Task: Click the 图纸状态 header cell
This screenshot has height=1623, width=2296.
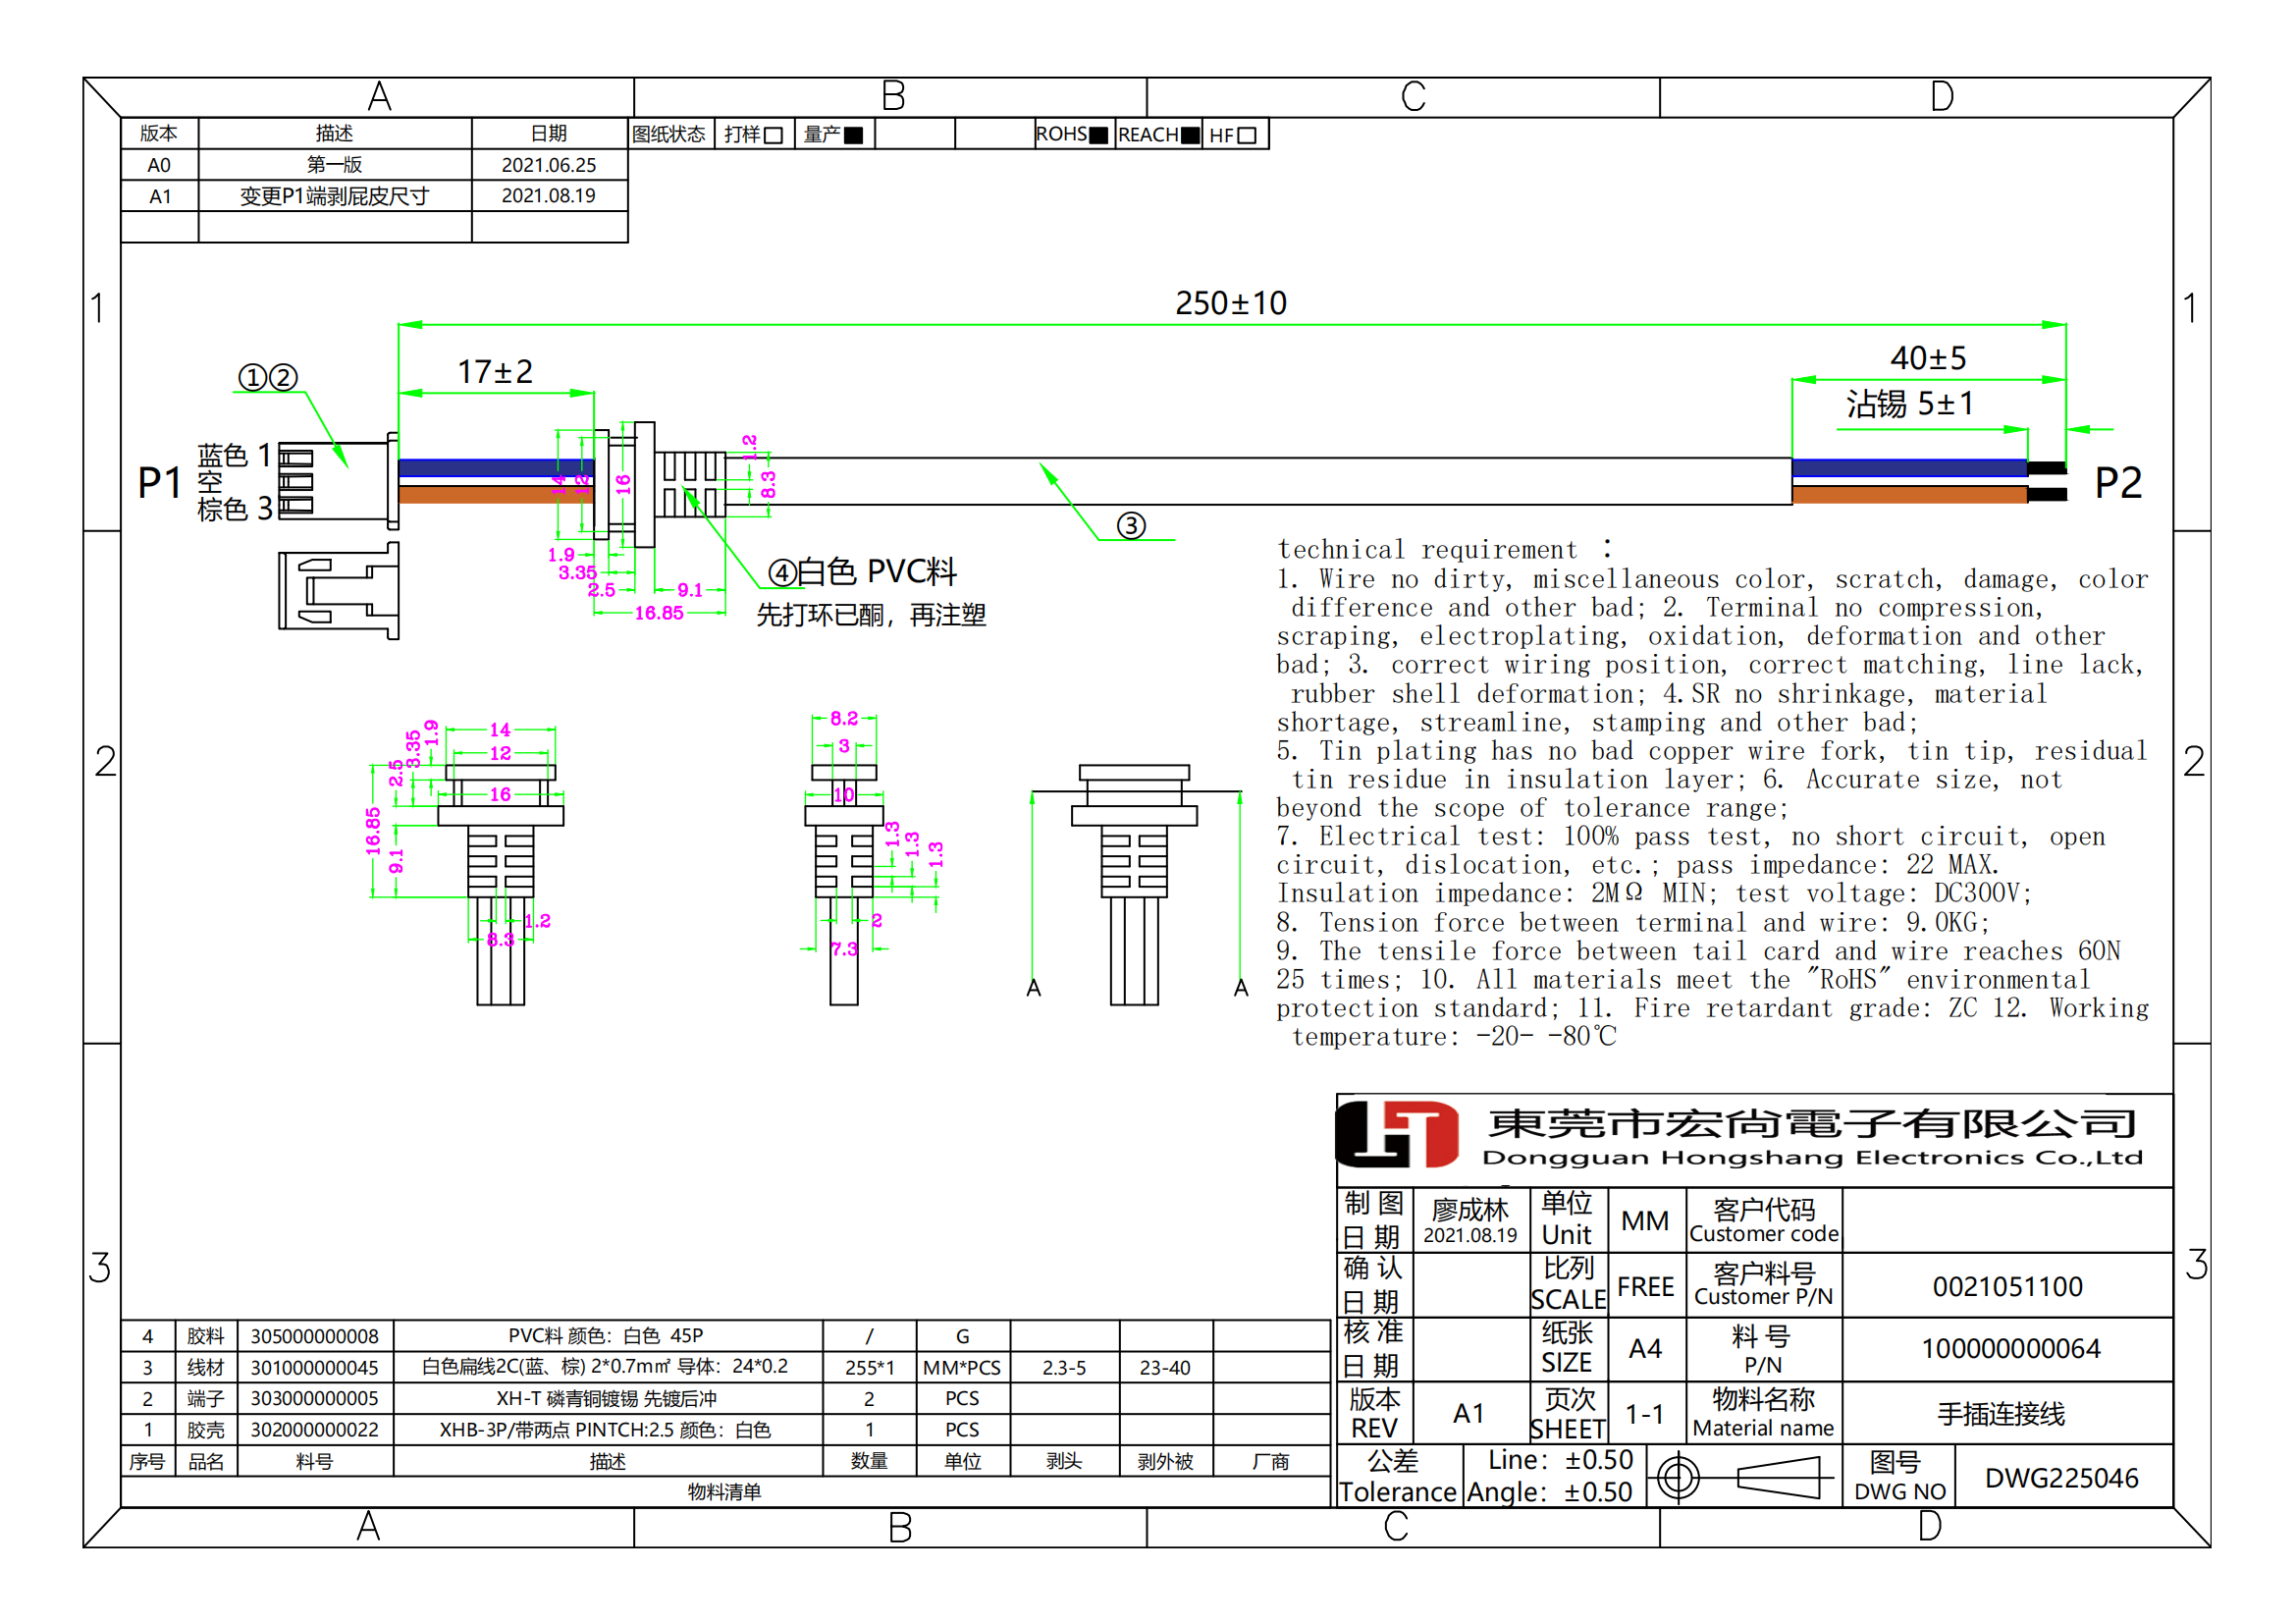Action: [670, 134]
